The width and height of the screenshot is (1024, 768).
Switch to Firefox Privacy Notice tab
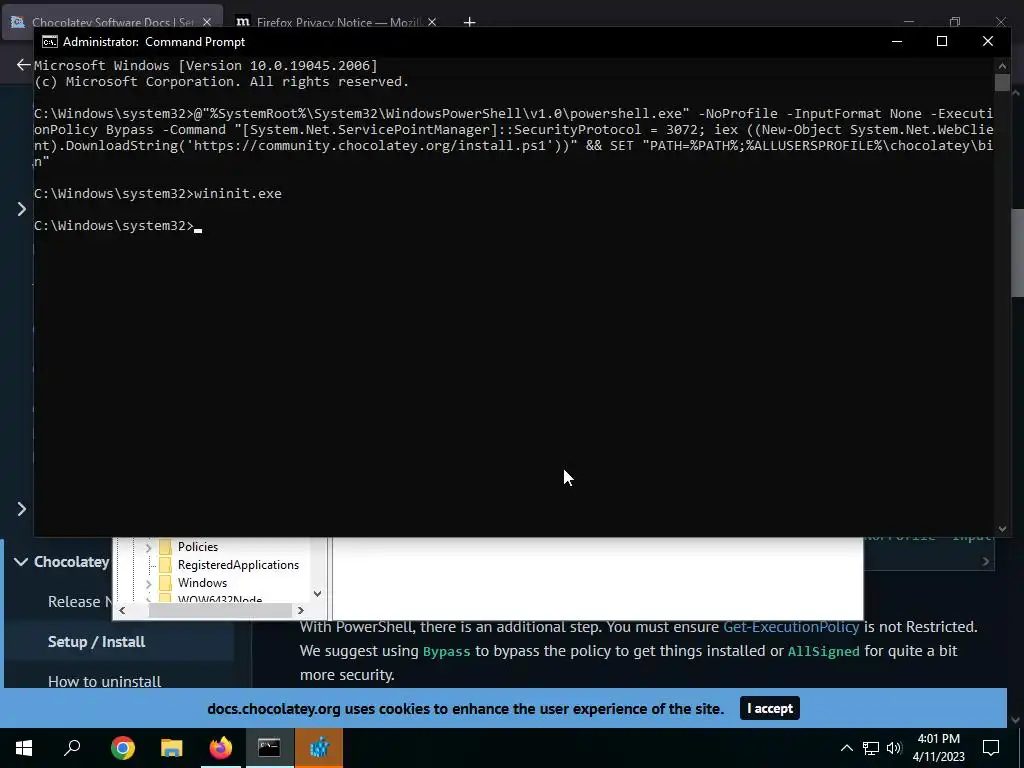click(338, 22)
